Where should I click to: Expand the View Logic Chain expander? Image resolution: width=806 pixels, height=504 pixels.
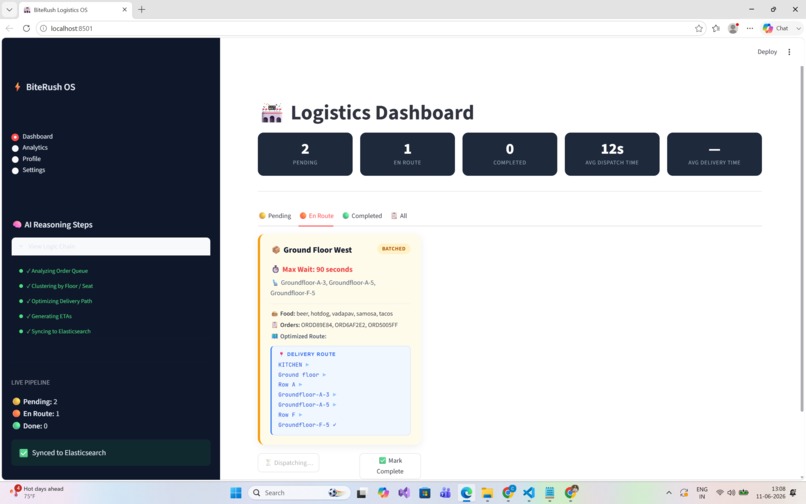pos(111,246)
